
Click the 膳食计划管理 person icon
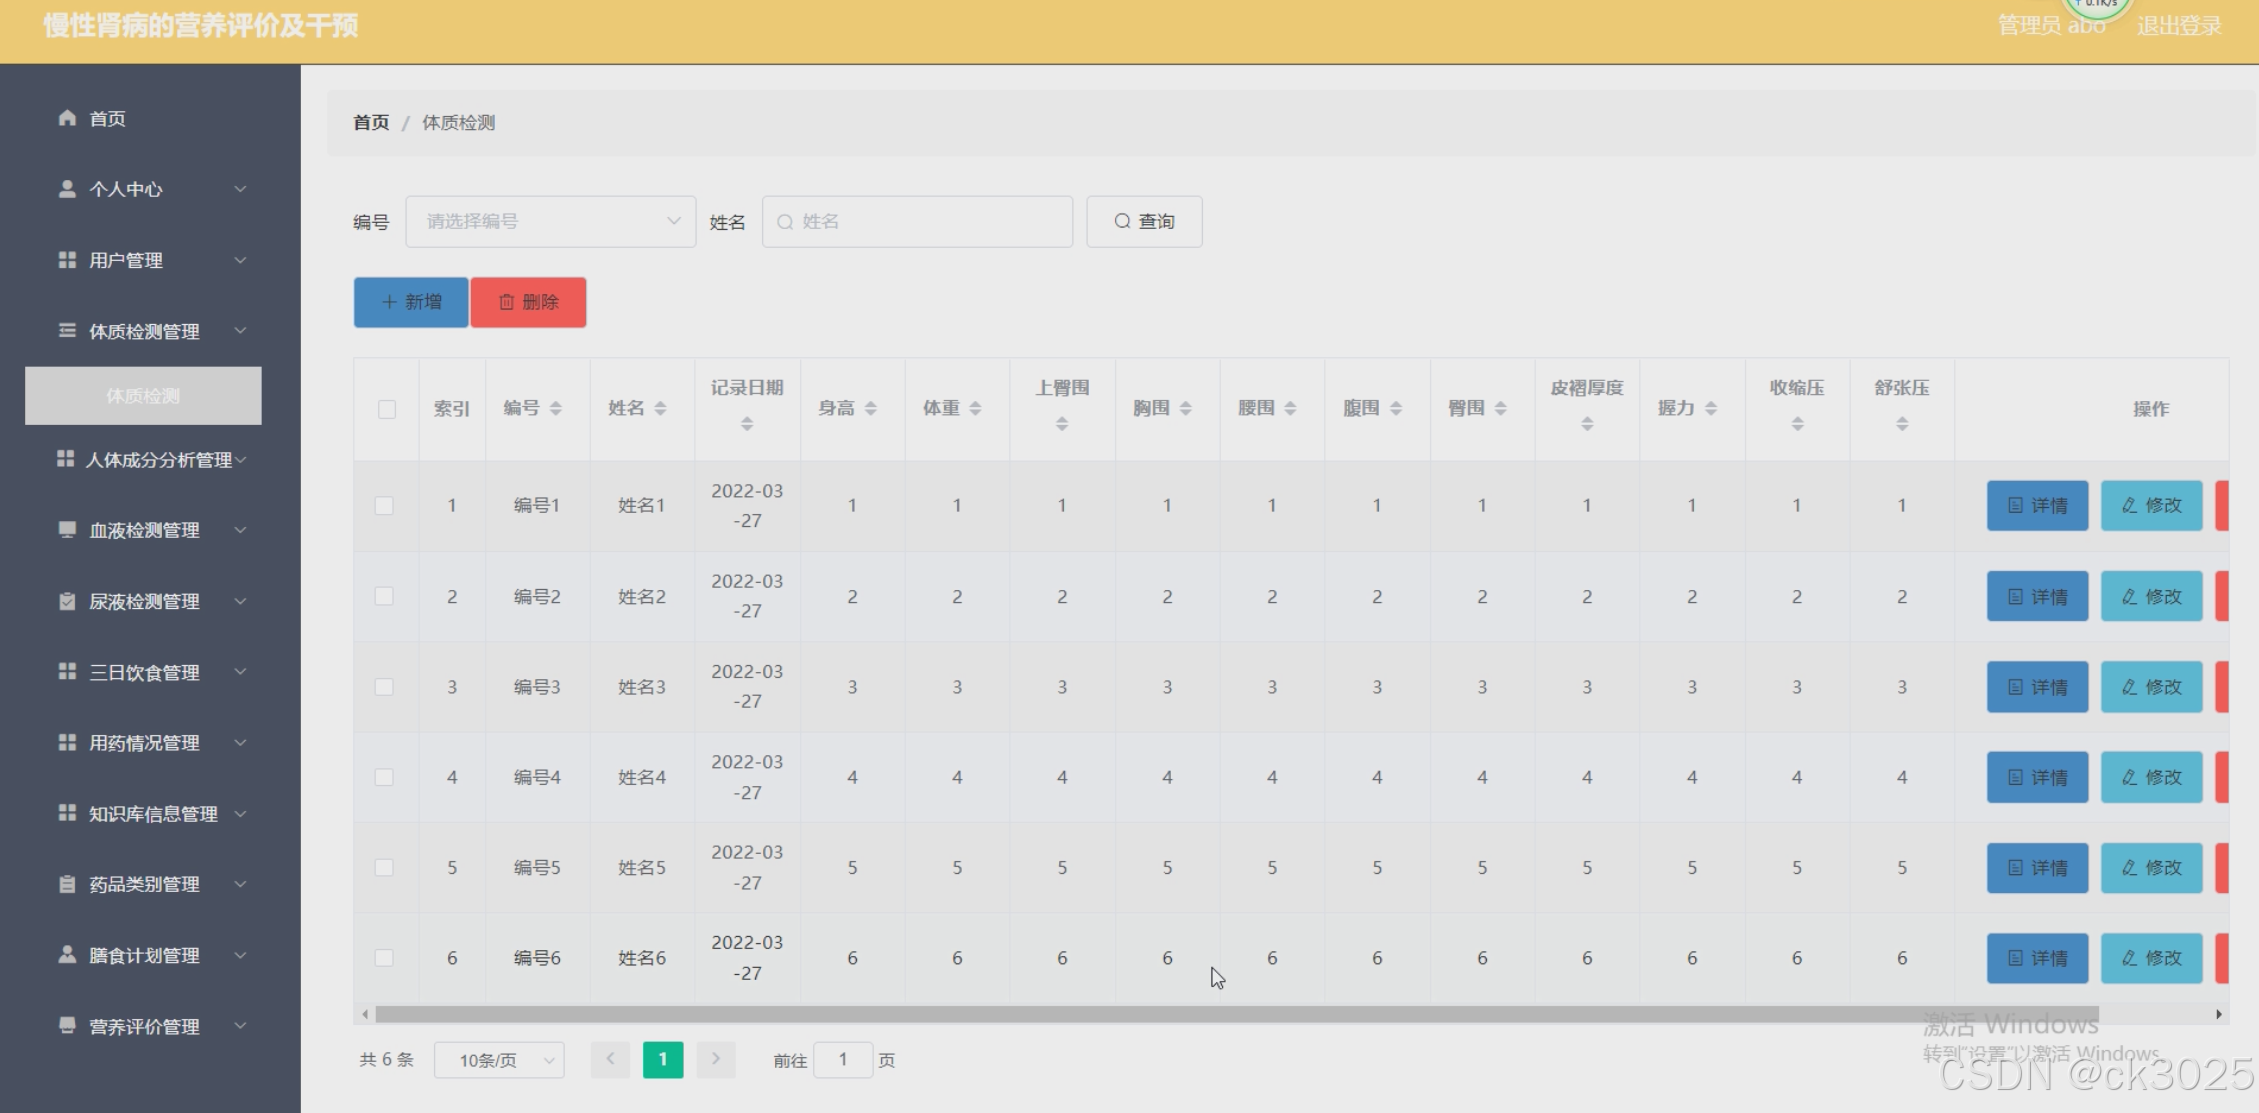(67, 955)
